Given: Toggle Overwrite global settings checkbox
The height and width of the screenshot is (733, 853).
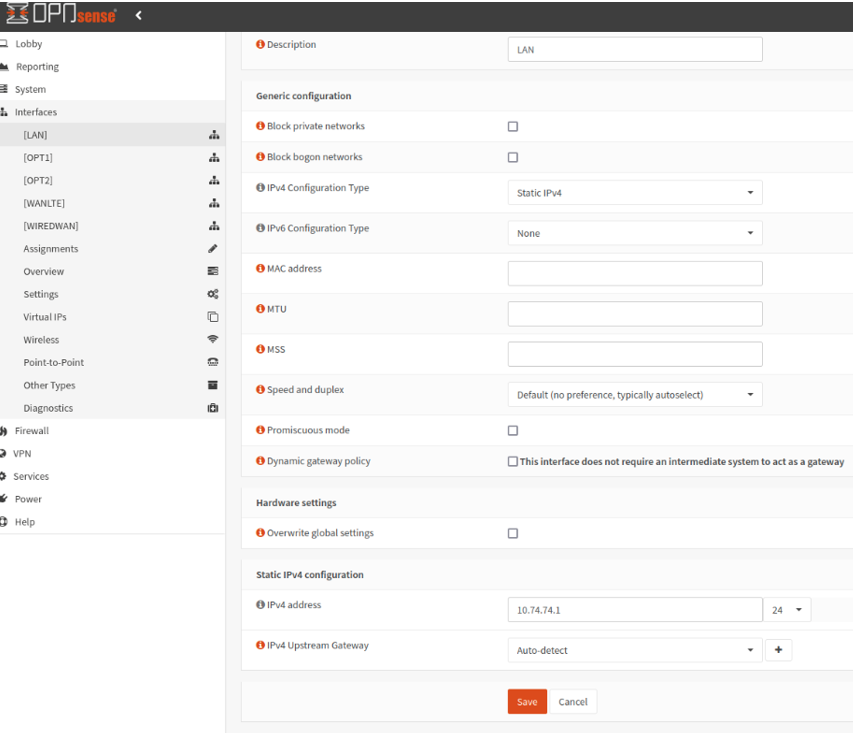Looking at the screenshot, I should pos(513,533).
